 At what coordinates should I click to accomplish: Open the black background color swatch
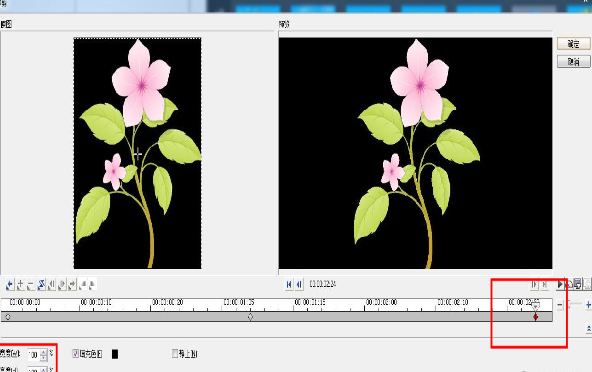(115, 354)
